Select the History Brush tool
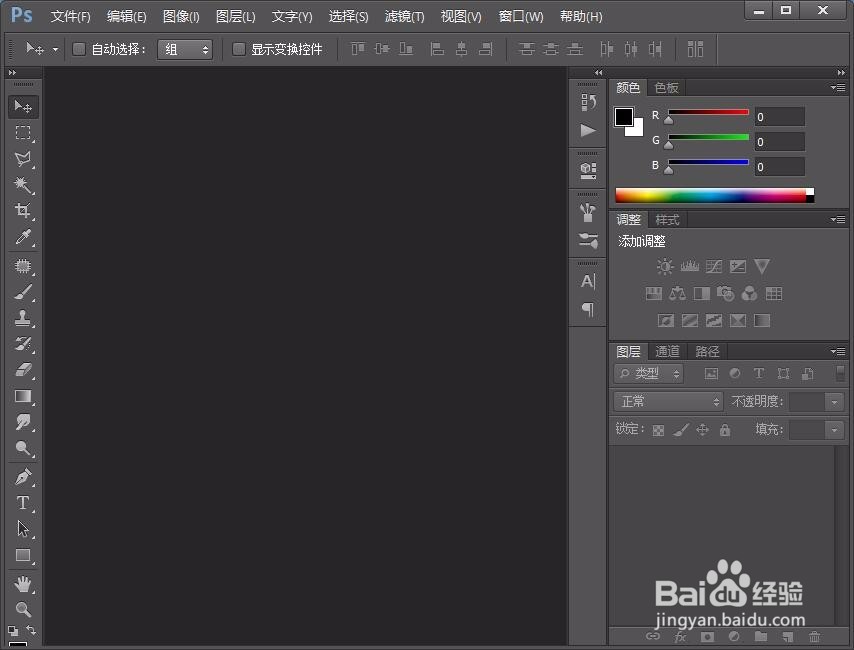Image resolution: width=854 pixels, height=650 pixels. click(23, 344)
